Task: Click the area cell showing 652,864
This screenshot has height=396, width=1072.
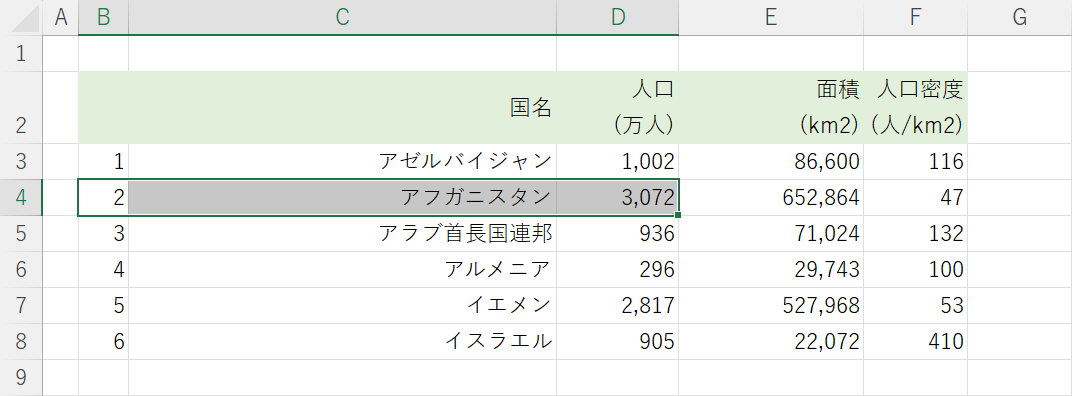Action: (x=771, y=198)
